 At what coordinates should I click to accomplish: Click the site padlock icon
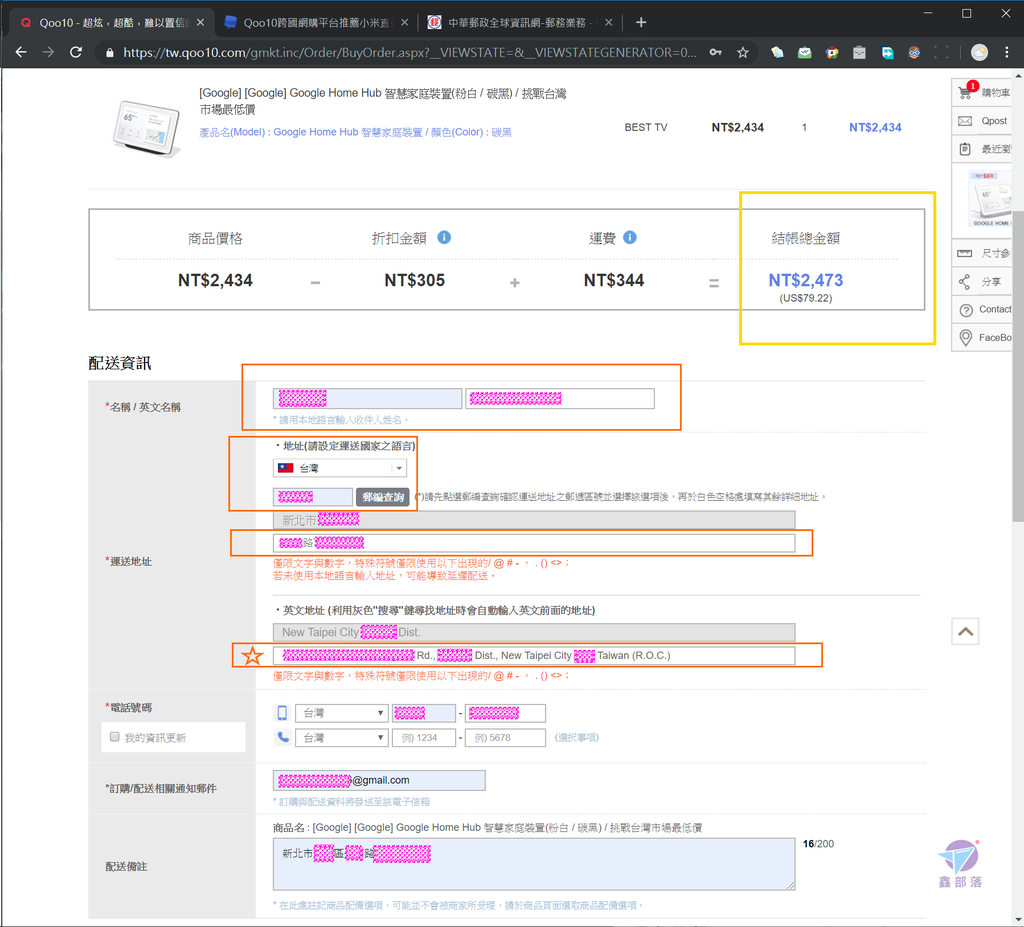[x=109, y=52]
